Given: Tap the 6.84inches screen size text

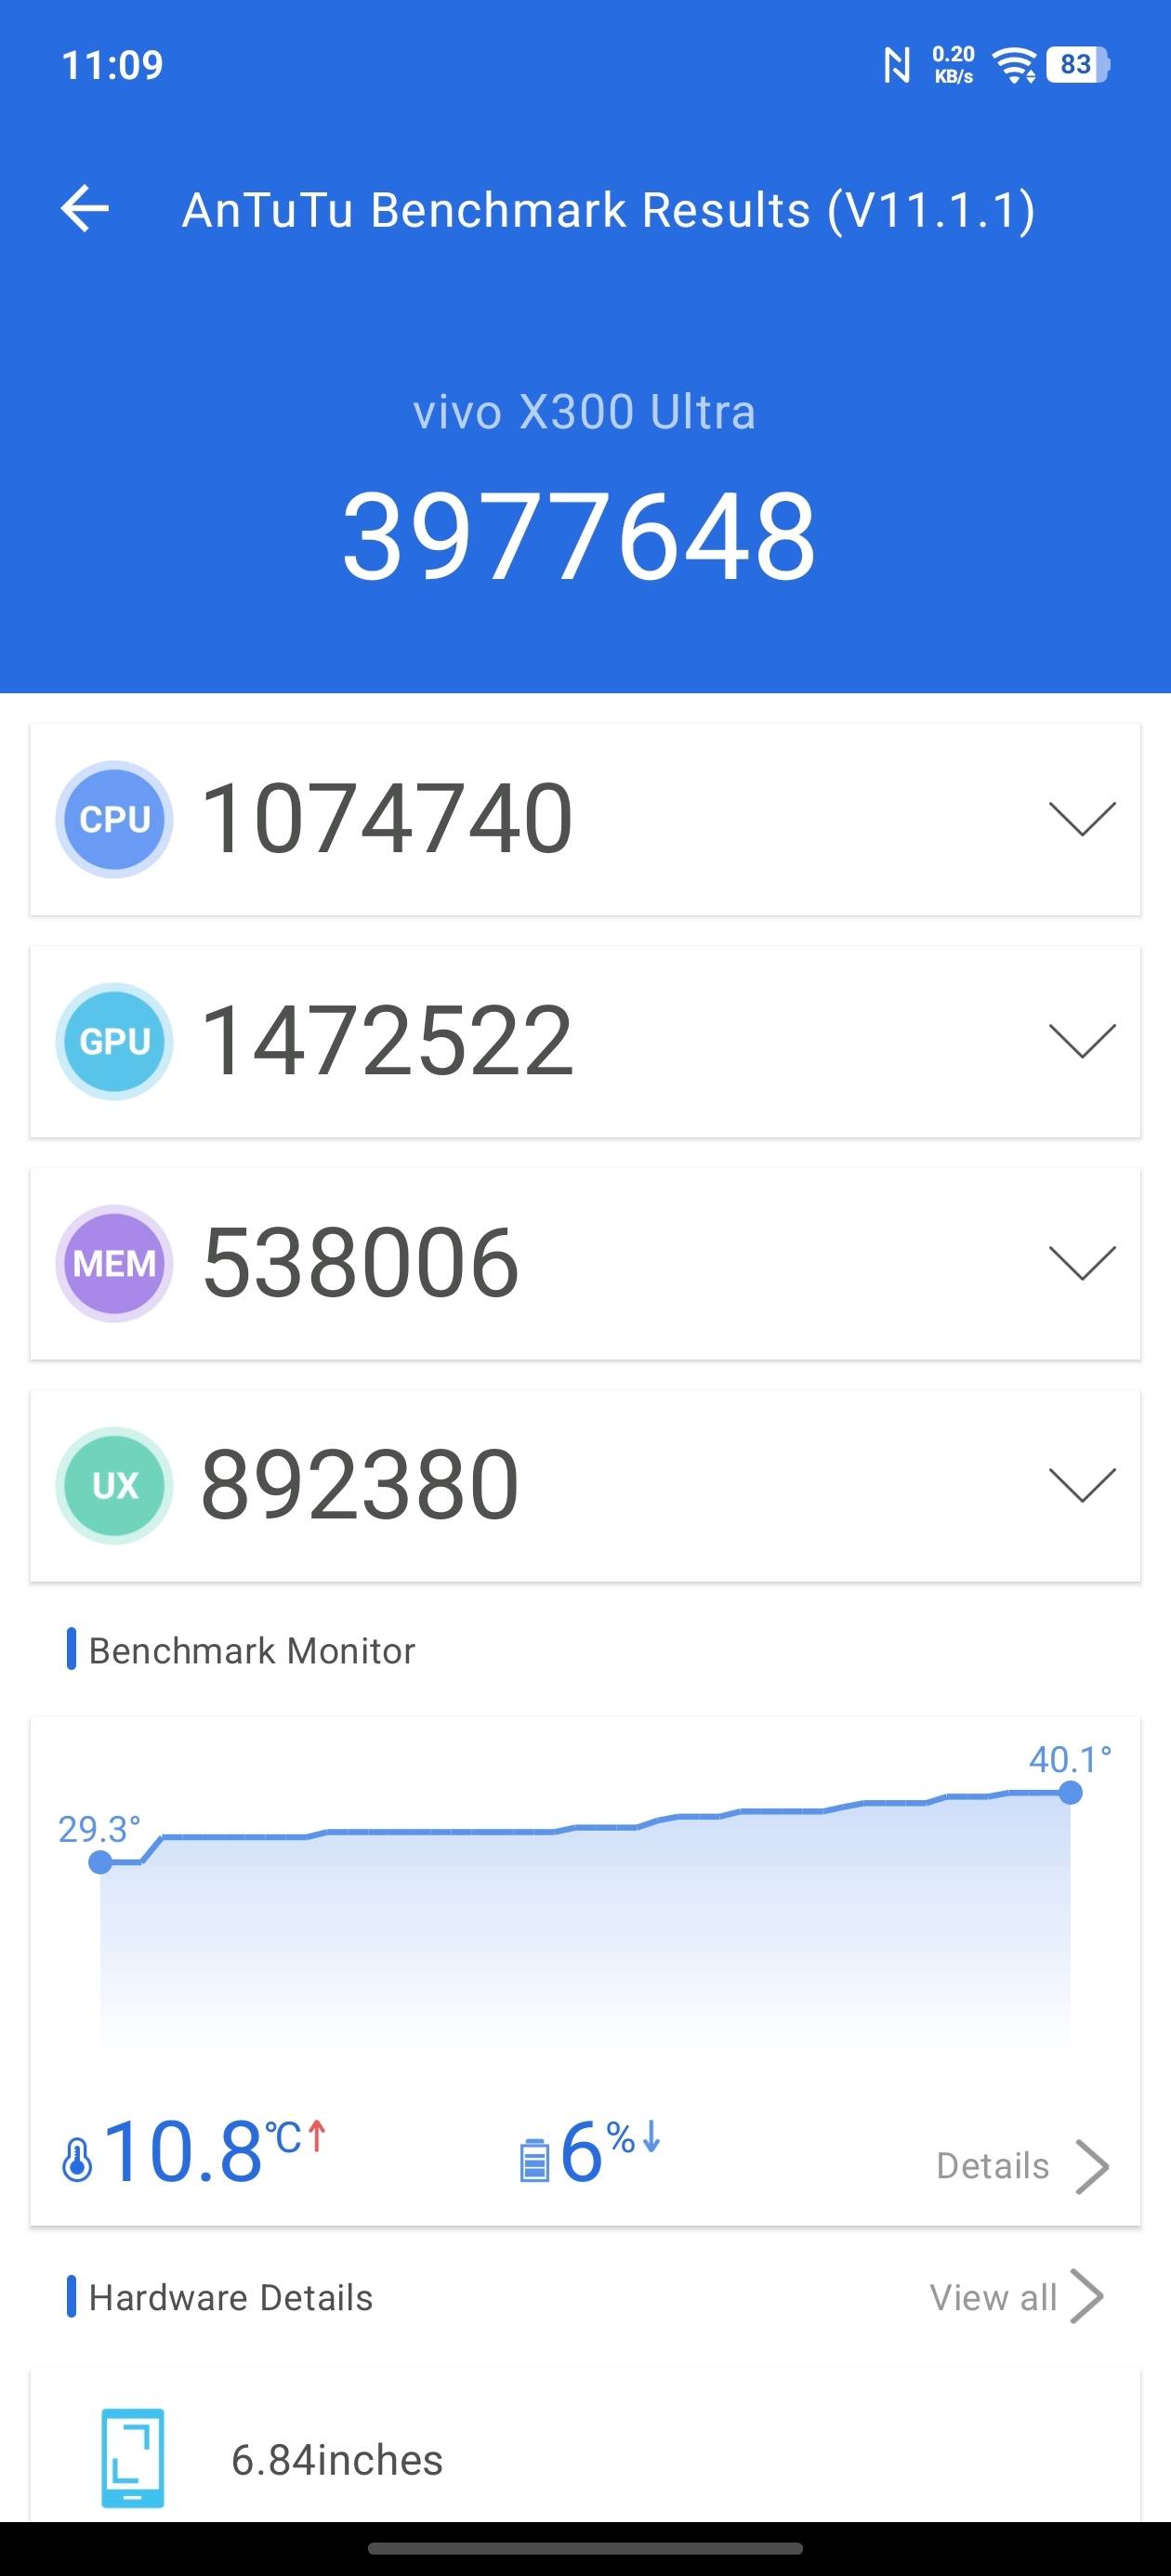Looking at the screenshot, I should pos(337,2460).
